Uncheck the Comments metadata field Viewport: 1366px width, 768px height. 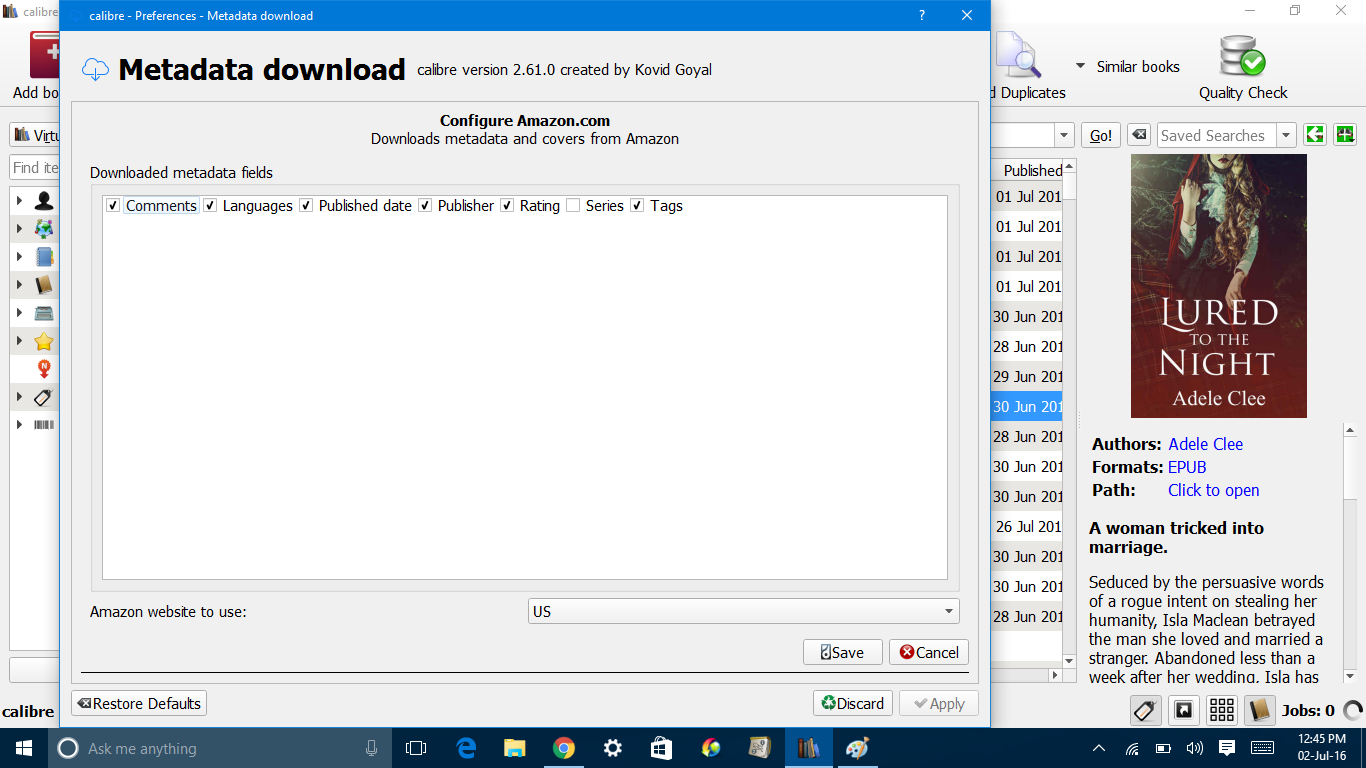(113, 206)
